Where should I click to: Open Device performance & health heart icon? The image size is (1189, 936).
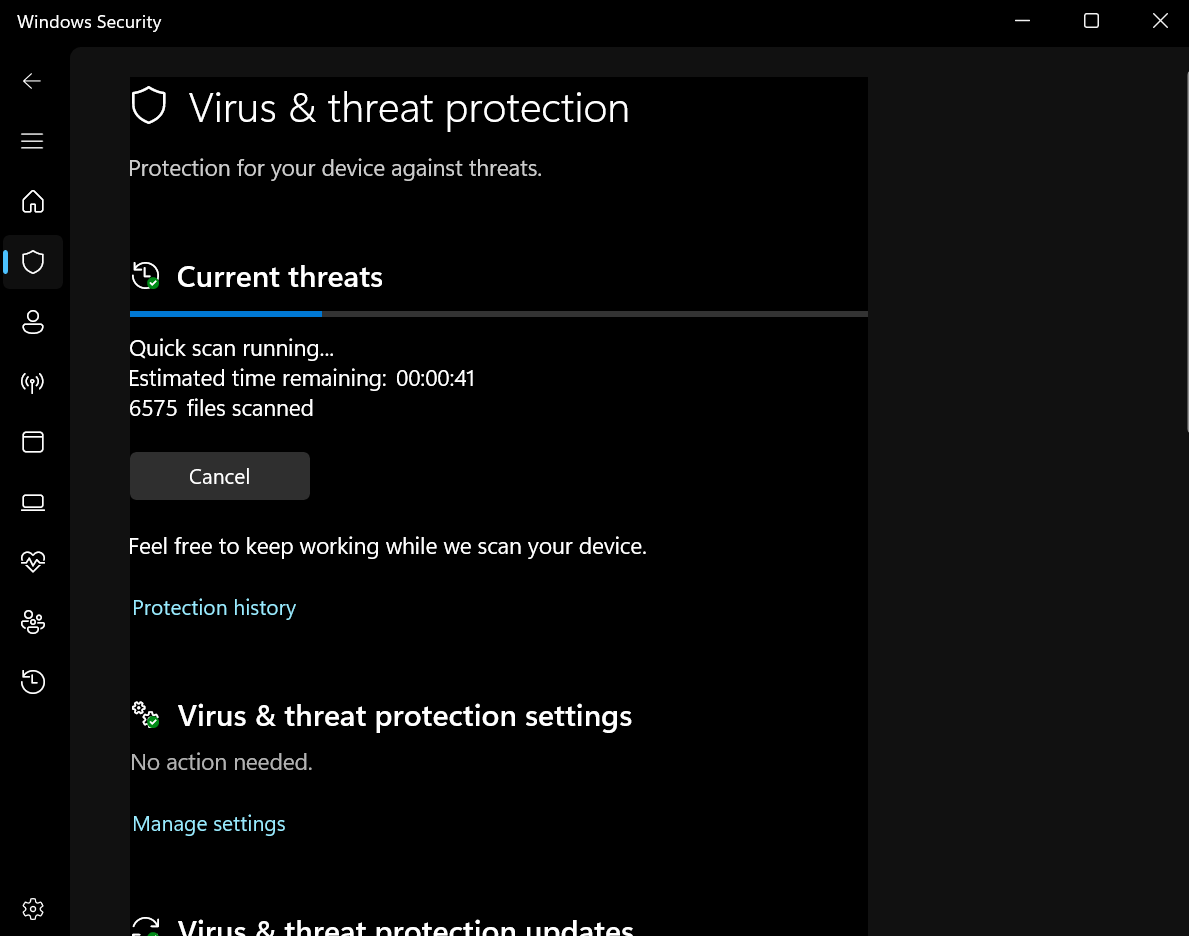point(33,562)
